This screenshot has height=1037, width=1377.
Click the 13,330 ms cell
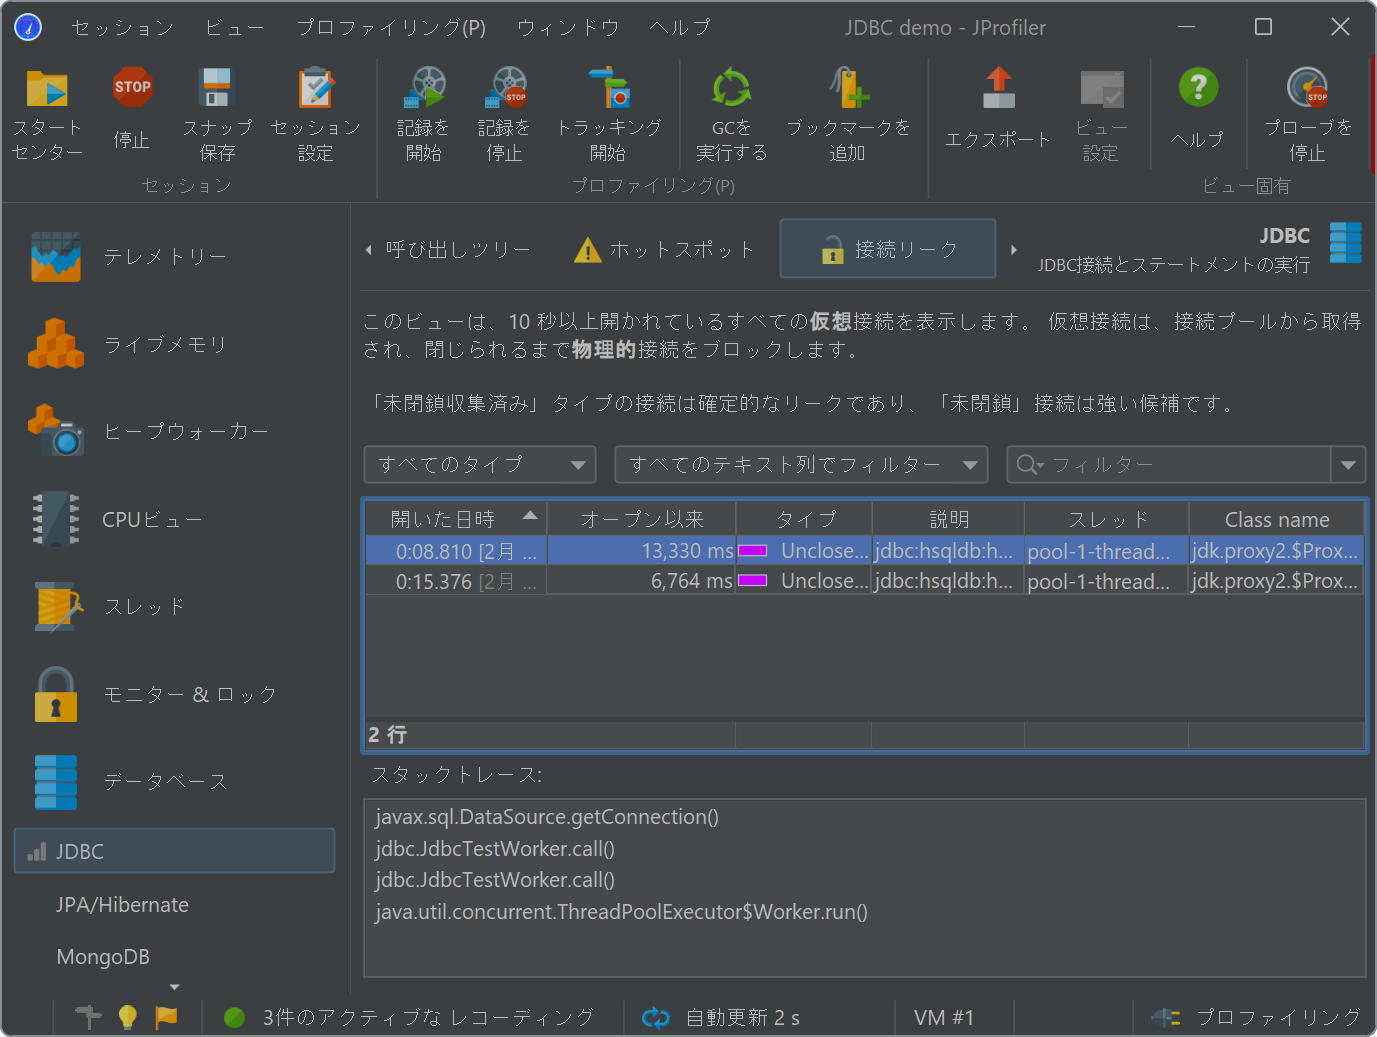[x=641, y=551]
